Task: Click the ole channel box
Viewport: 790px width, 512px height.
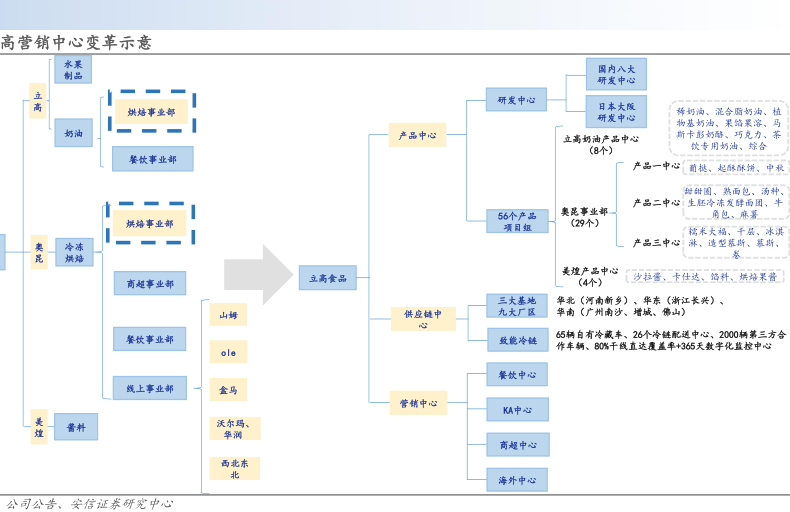Action: [x=228, y=352]
